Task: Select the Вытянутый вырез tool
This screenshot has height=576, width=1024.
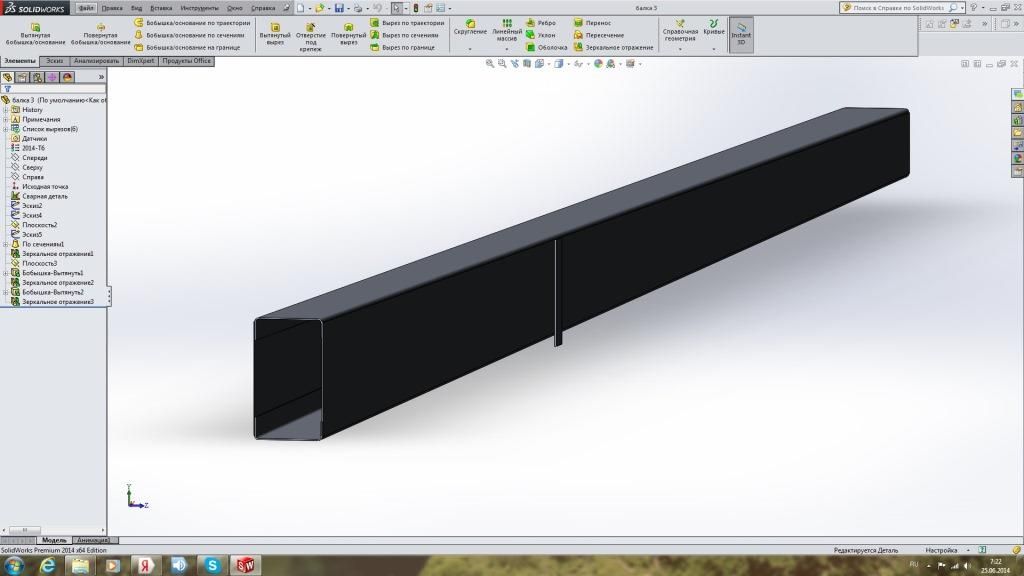Action: [275, 34]
